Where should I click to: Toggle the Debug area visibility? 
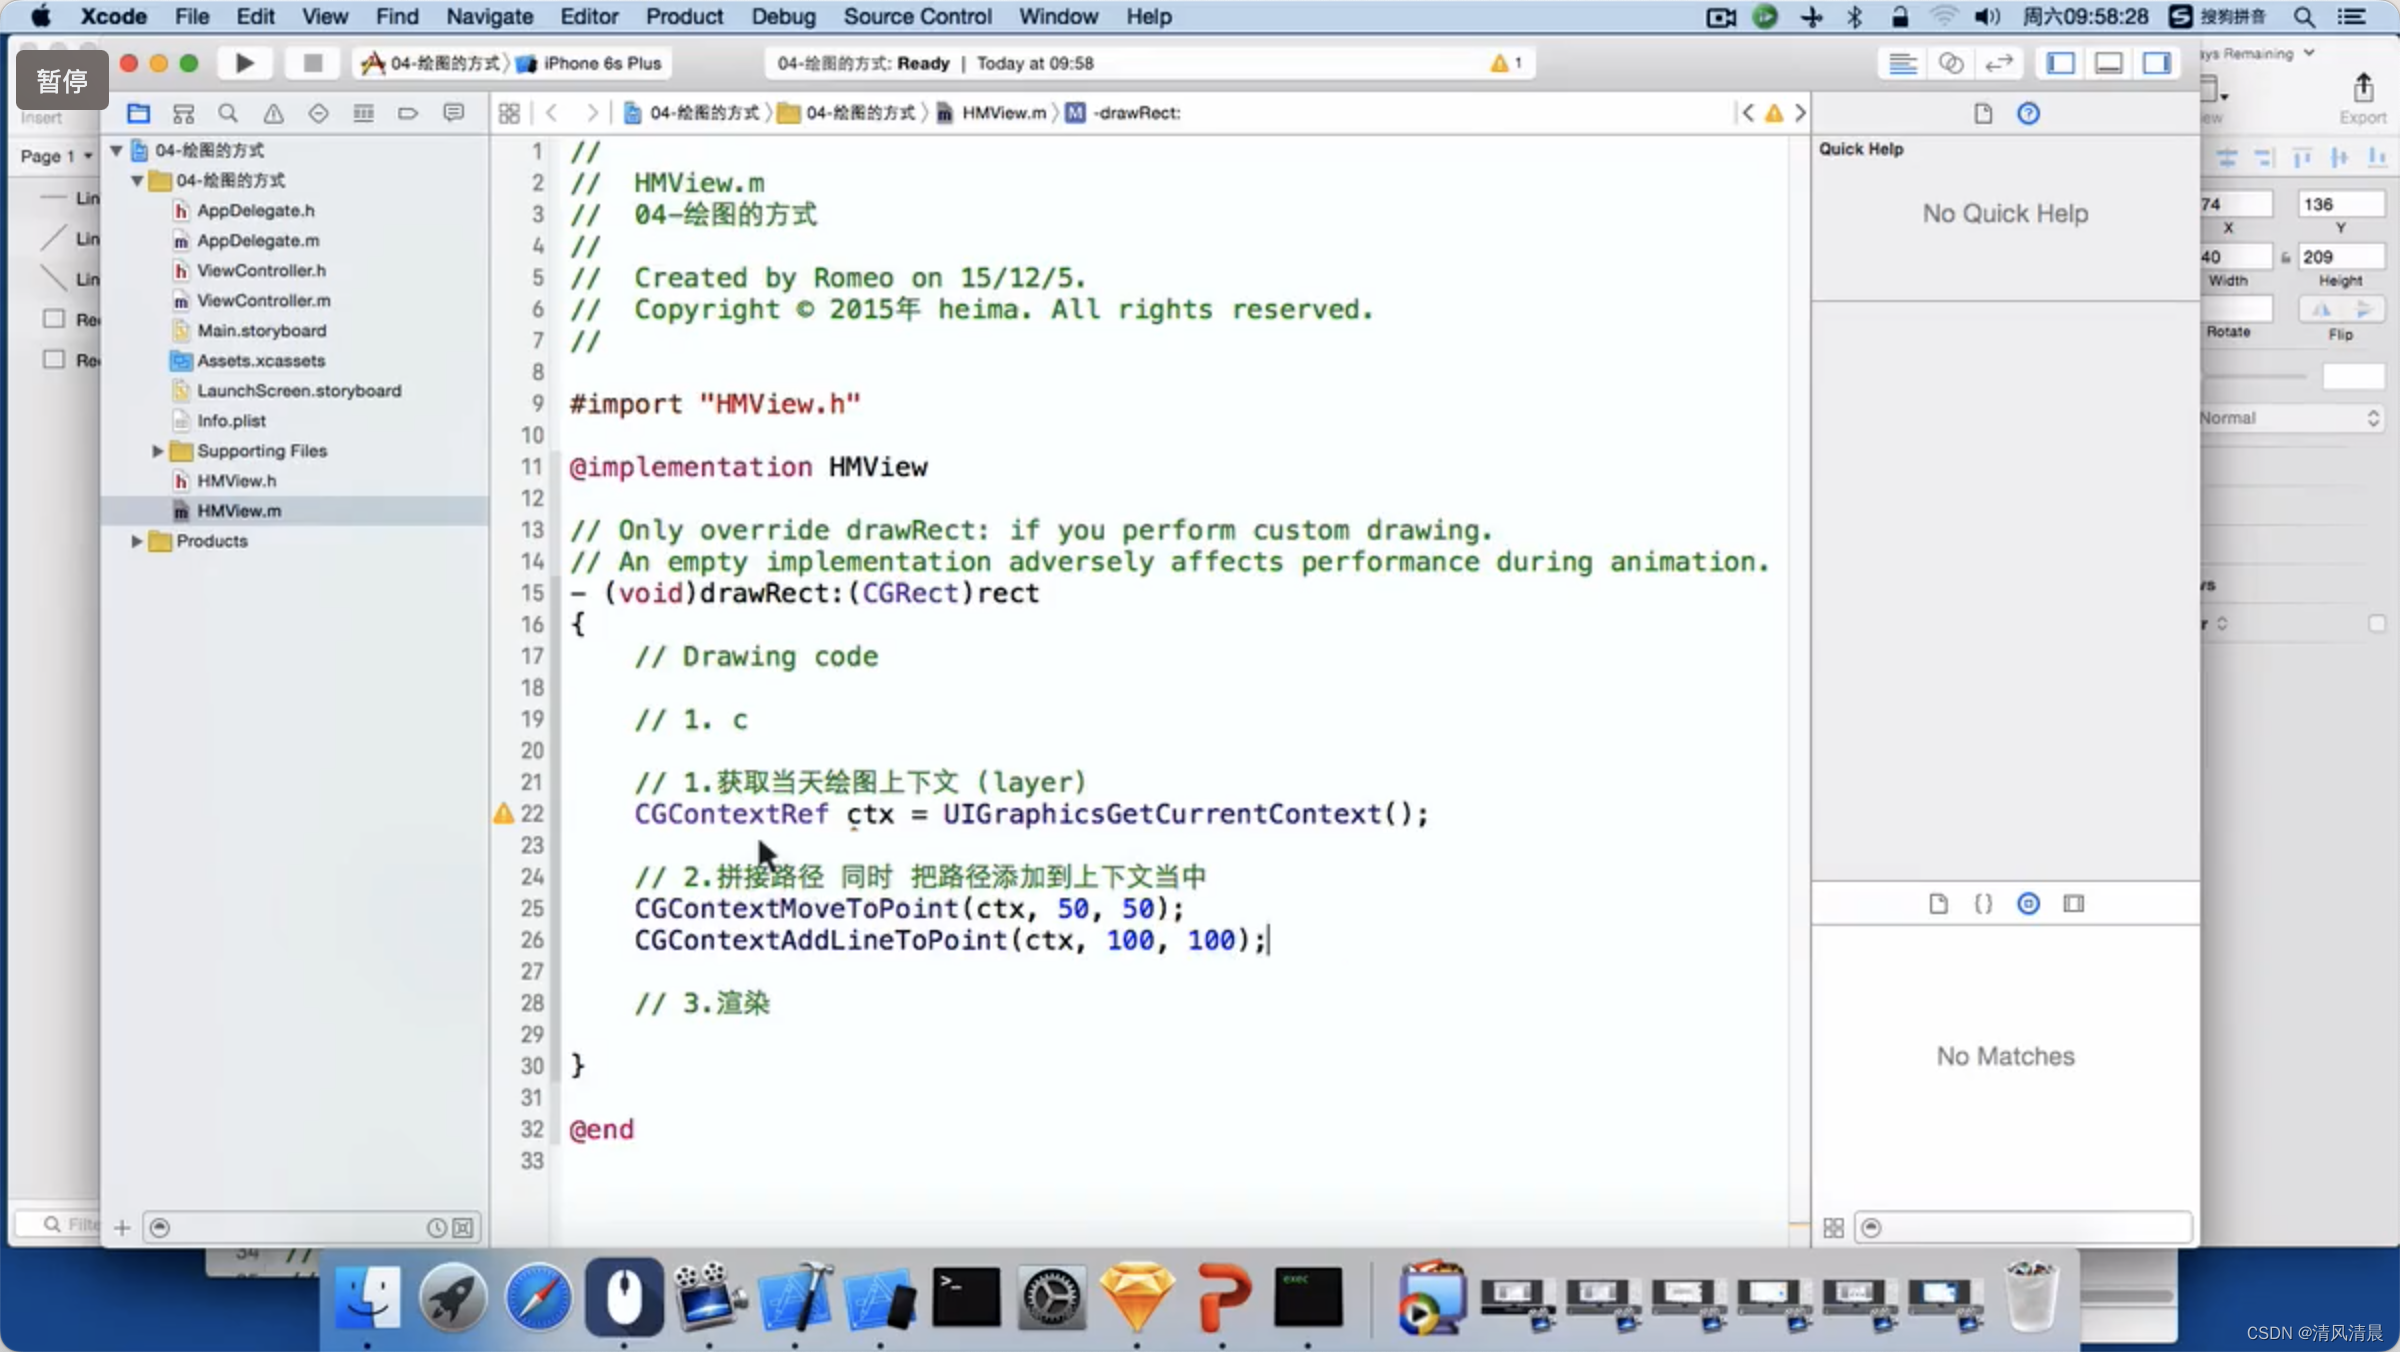click(x=2109, y=63)
